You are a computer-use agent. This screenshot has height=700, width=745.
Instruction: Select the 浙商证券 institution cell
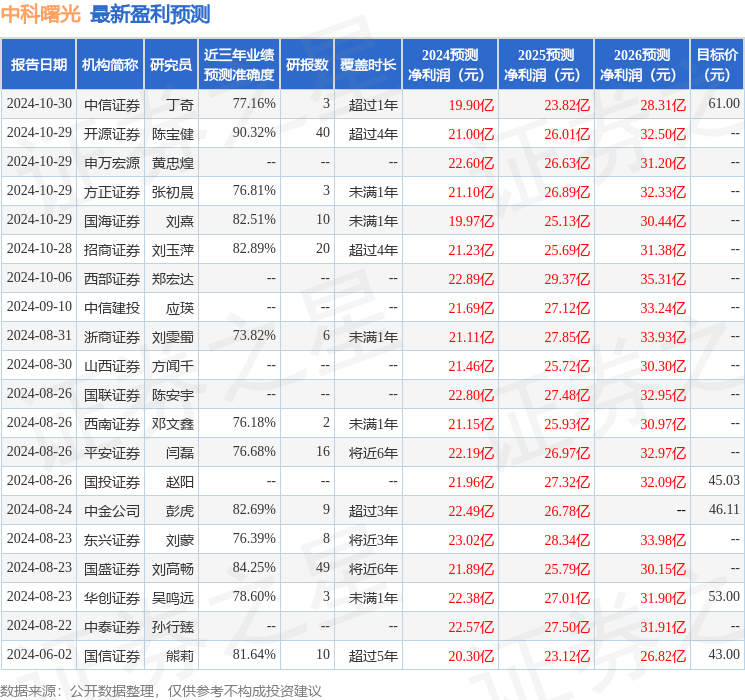tap(112, 337)
